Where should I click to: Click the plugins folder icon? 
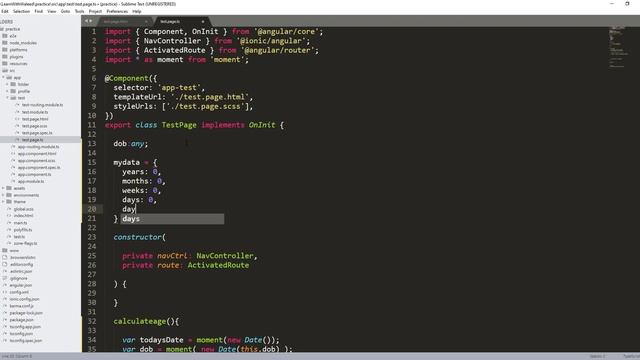point(5,57)
